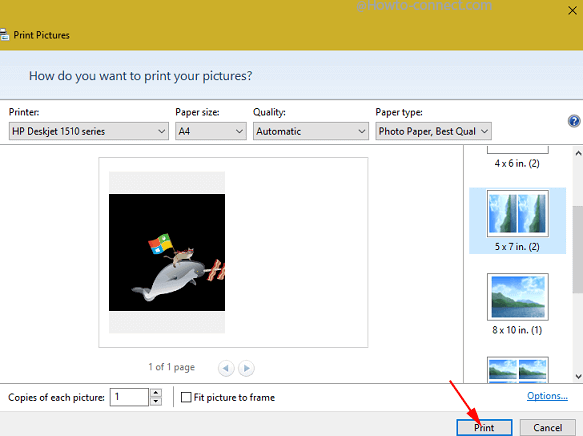Viewport: 583px width, 436px height.
Task: Enable Fit picture to frame checkbox
Action: [x=186, y=397]
